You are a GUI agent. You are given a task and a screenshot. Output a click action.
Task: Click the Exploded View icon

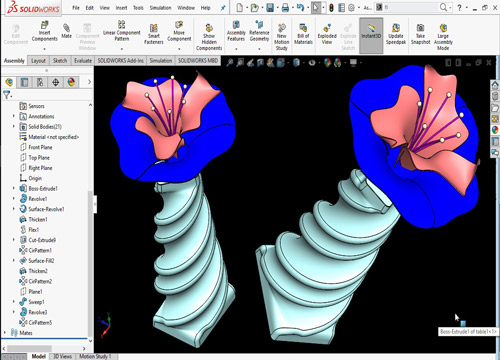point(327,34)
